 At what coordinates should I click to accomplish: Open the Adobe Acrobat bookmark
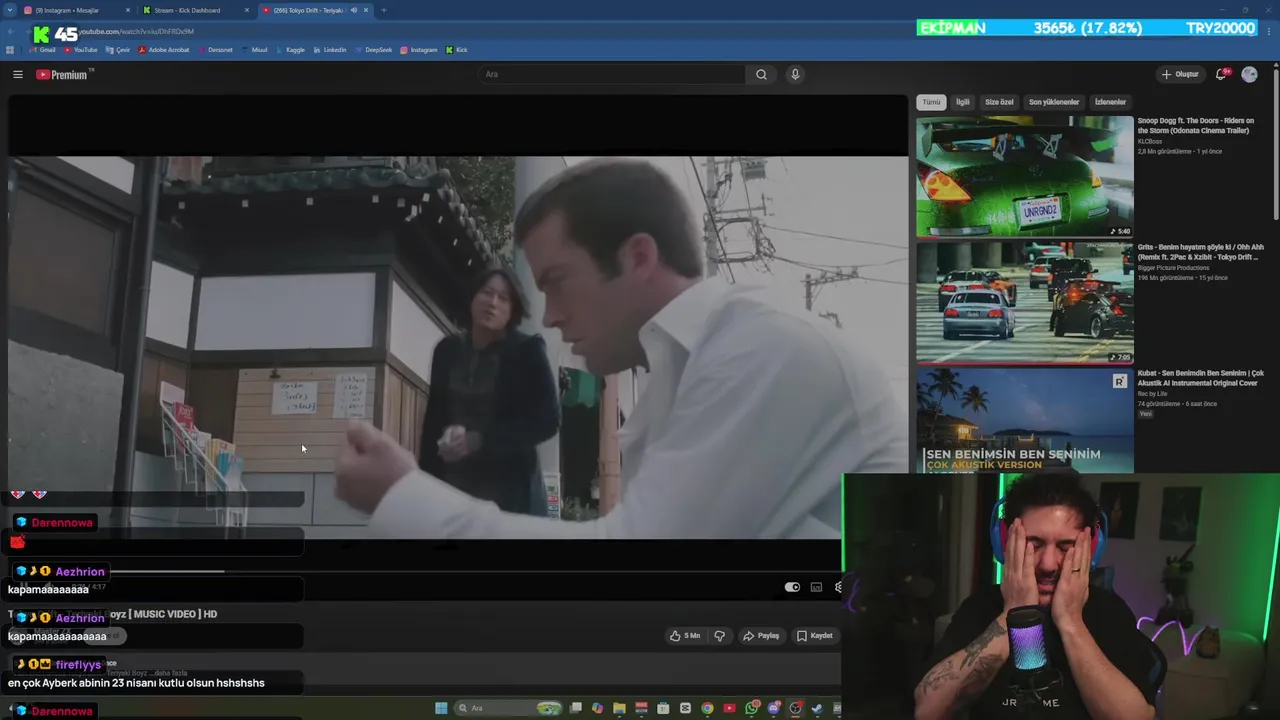click(x=164, y=50)
